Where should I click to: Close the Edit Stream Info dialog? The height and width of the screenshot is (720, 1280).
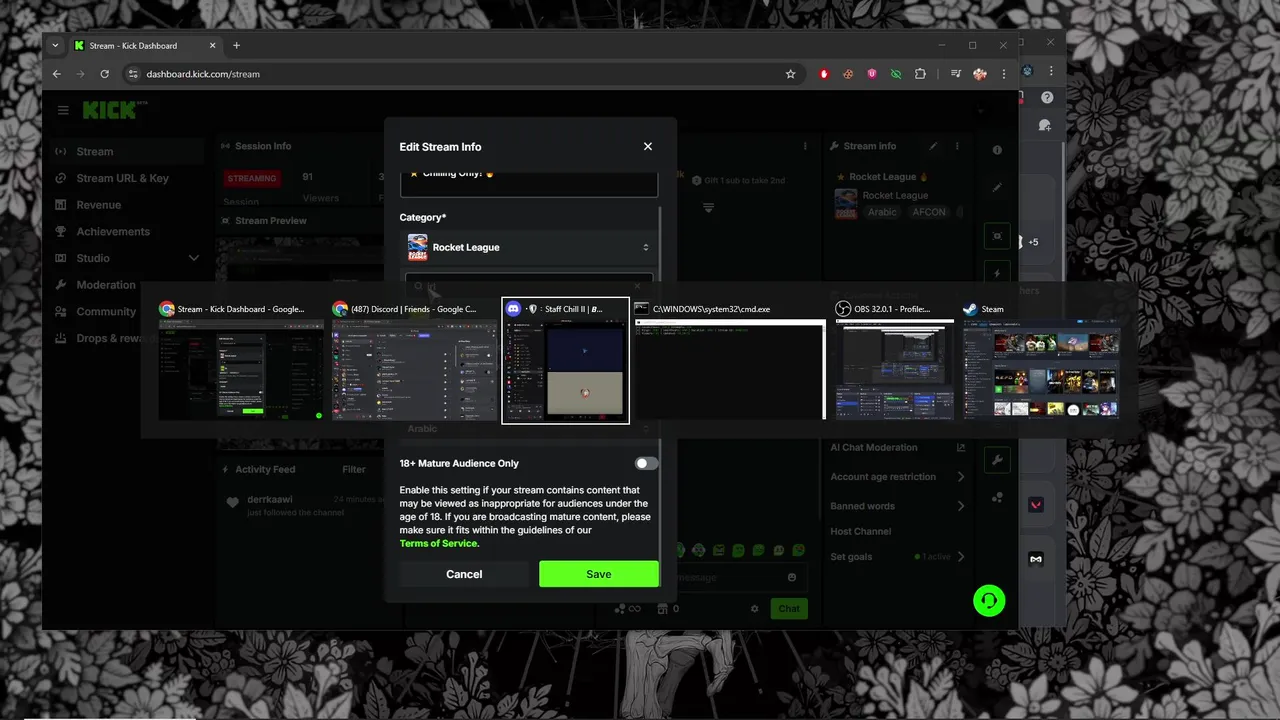coord(648,146)
